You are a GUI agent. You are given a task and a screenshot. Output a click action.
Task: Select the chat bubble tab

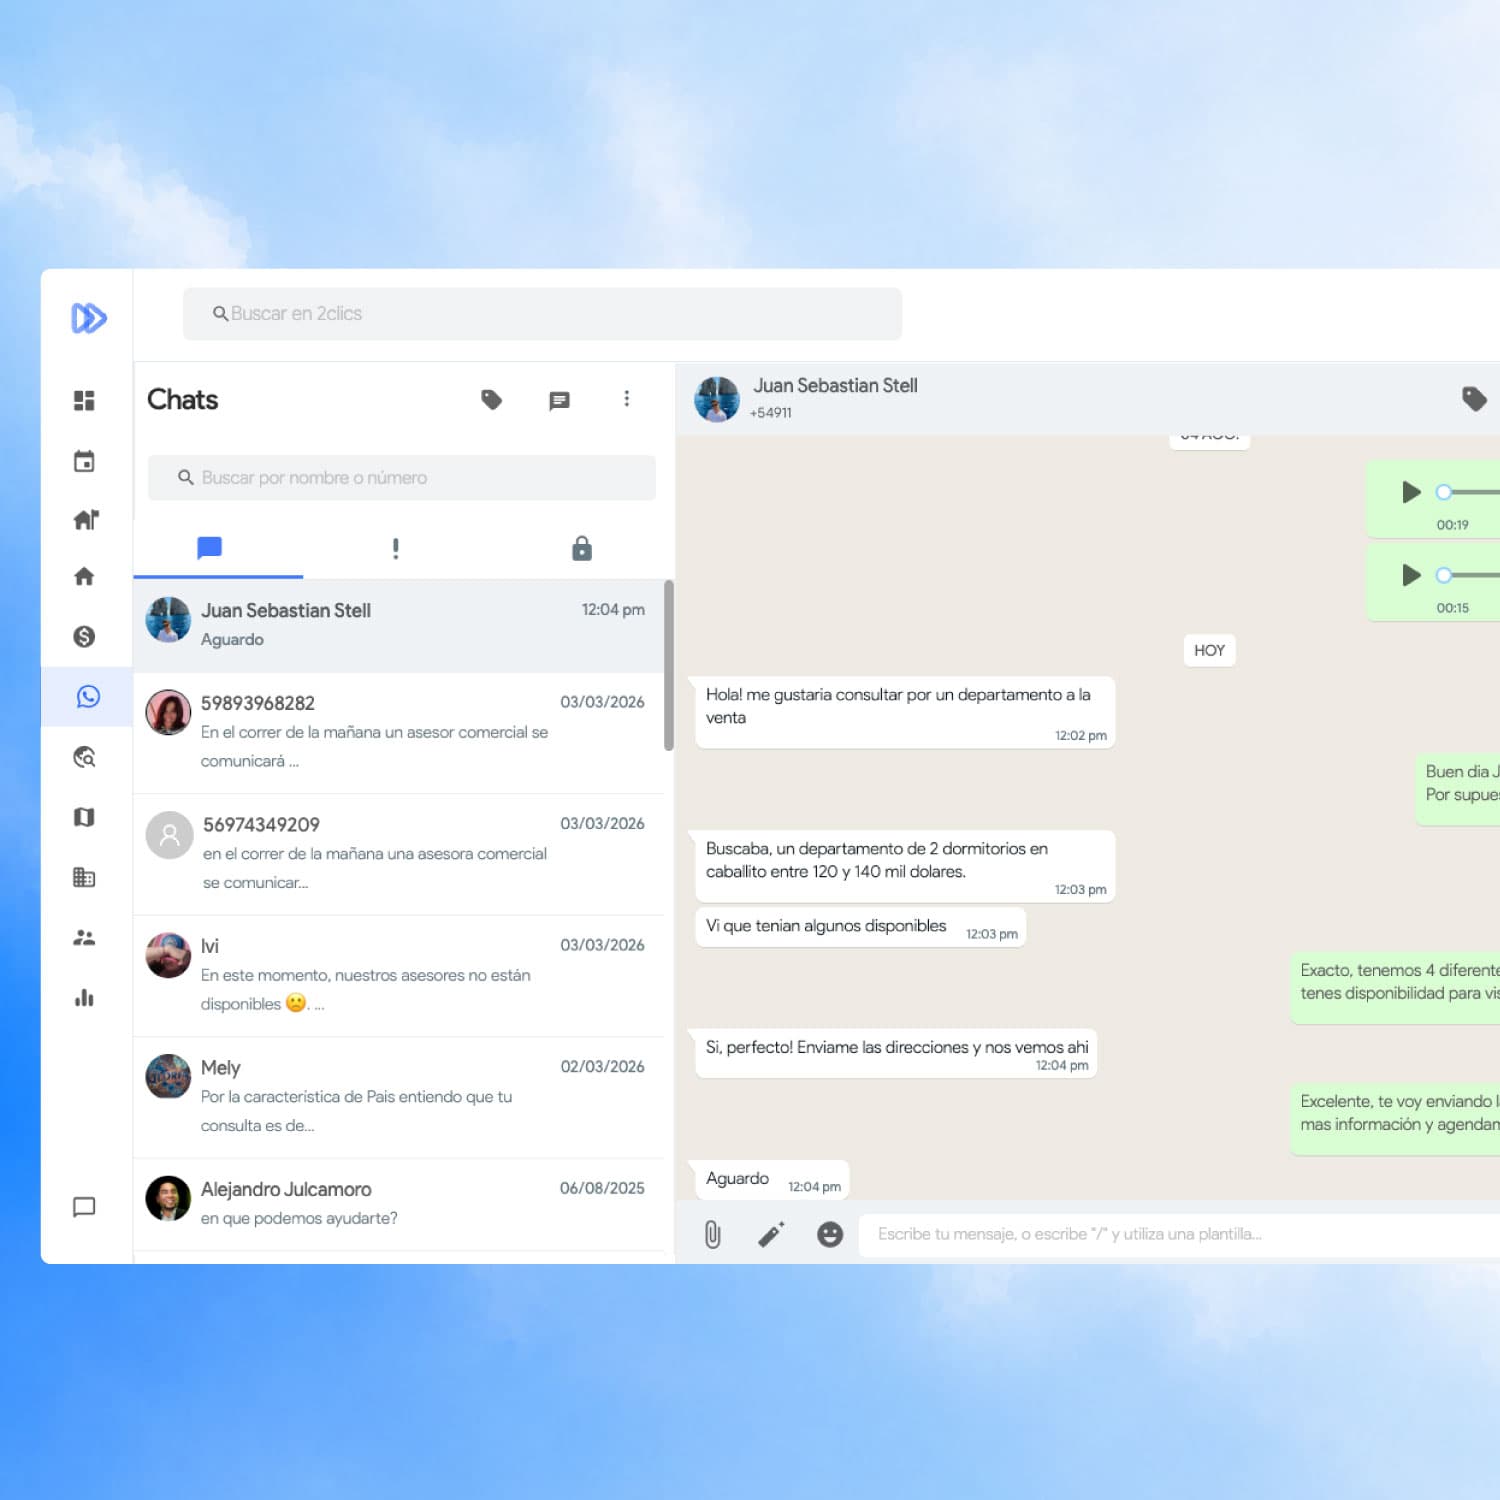click(209, 548)
